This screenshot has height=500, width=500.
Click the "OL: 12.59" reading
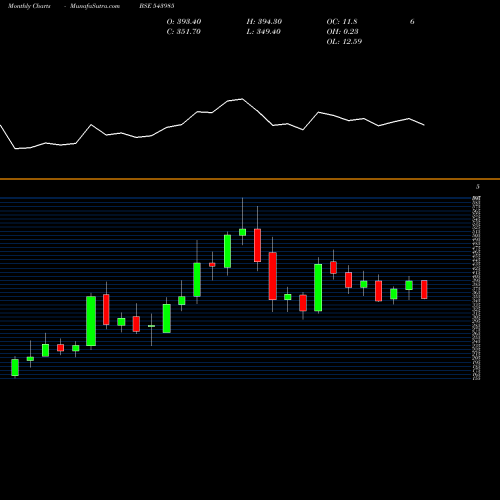tap(344, 42)
